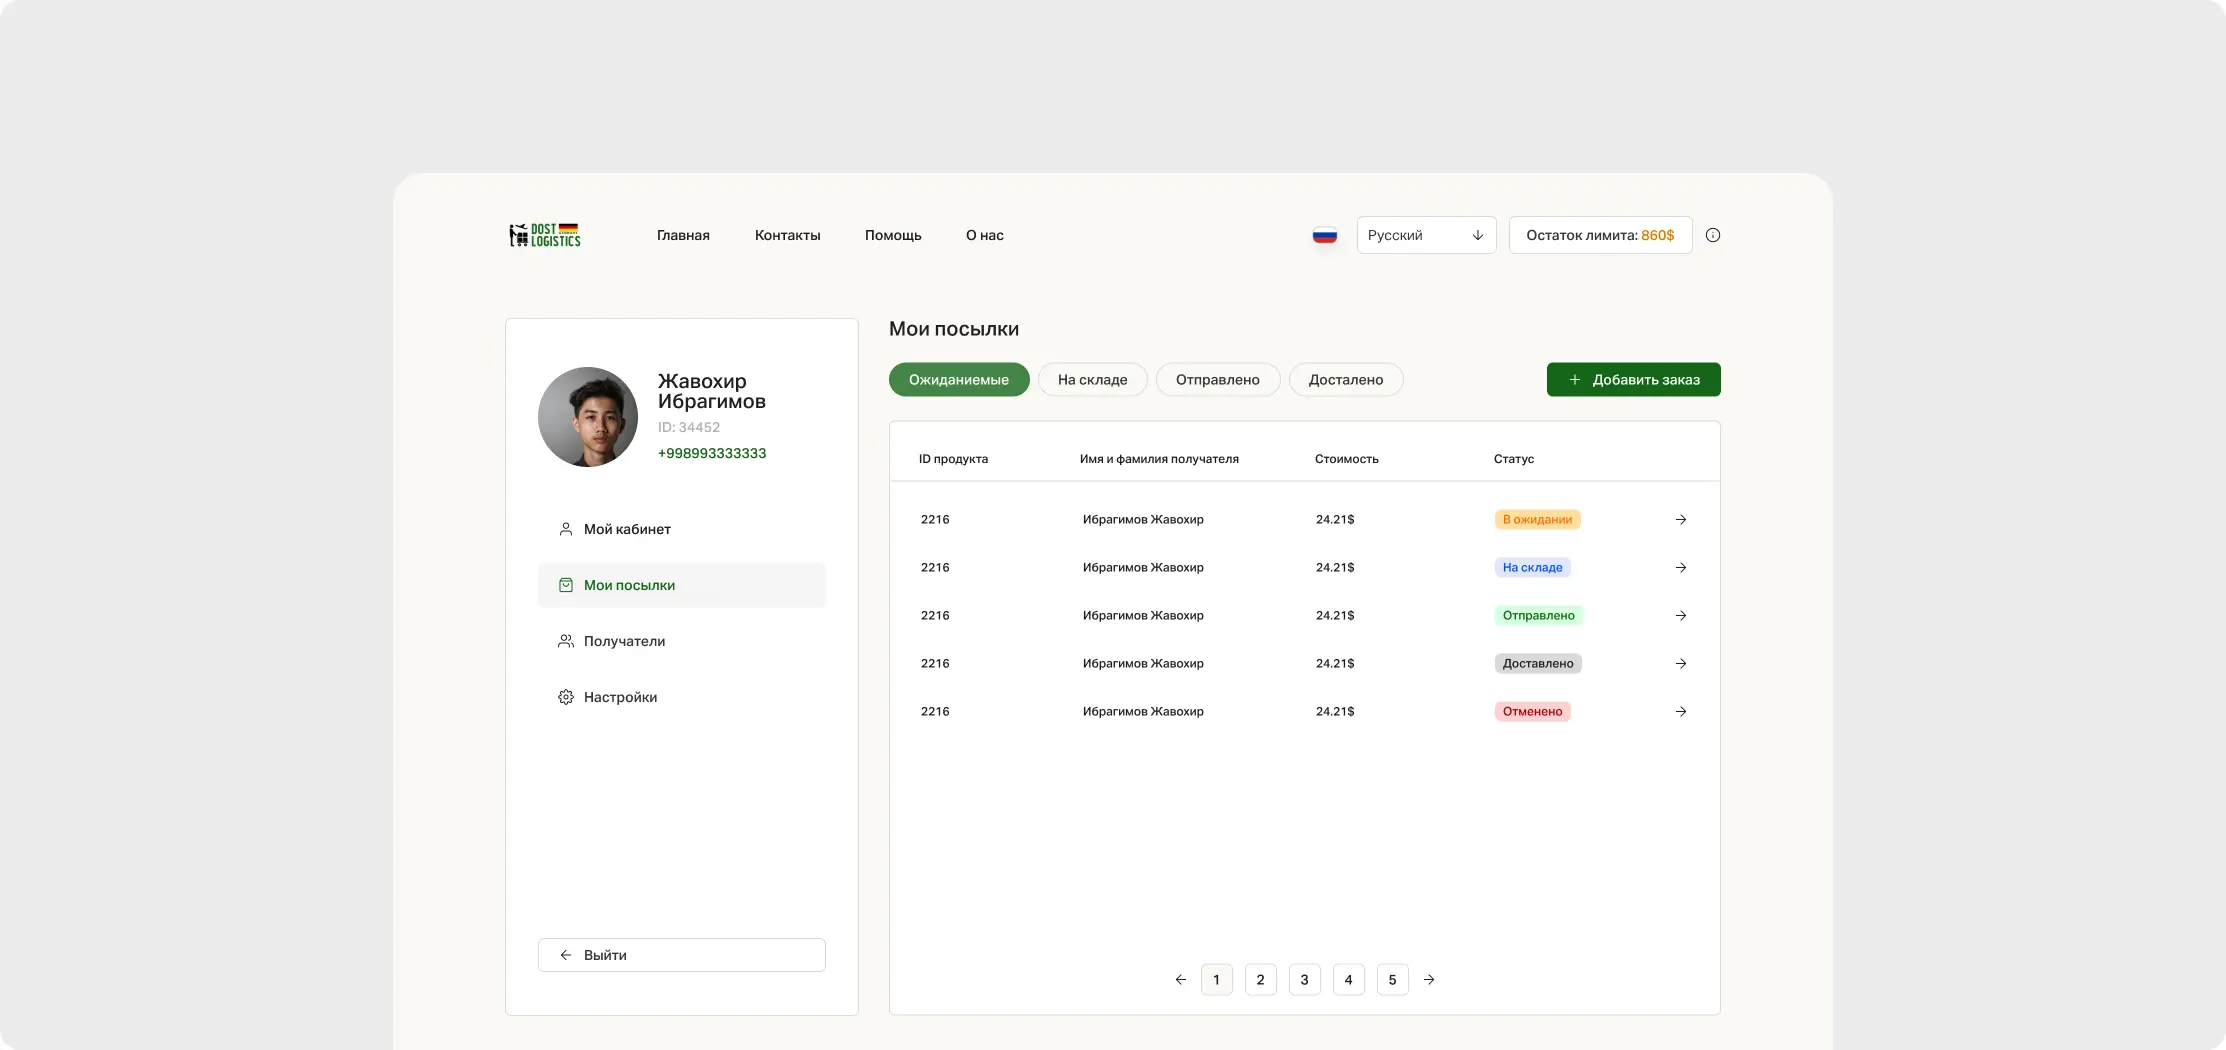Open Настройки in sidebar
This screenshot has width=2226, height=1050.
click(682, 697)
